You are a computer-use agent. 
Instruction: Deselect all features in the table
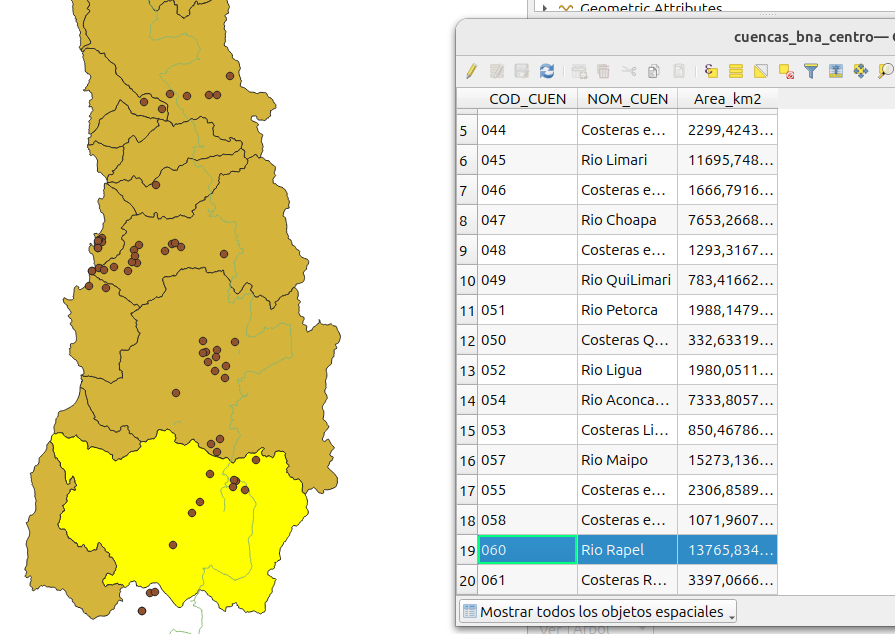click(786, 71)
